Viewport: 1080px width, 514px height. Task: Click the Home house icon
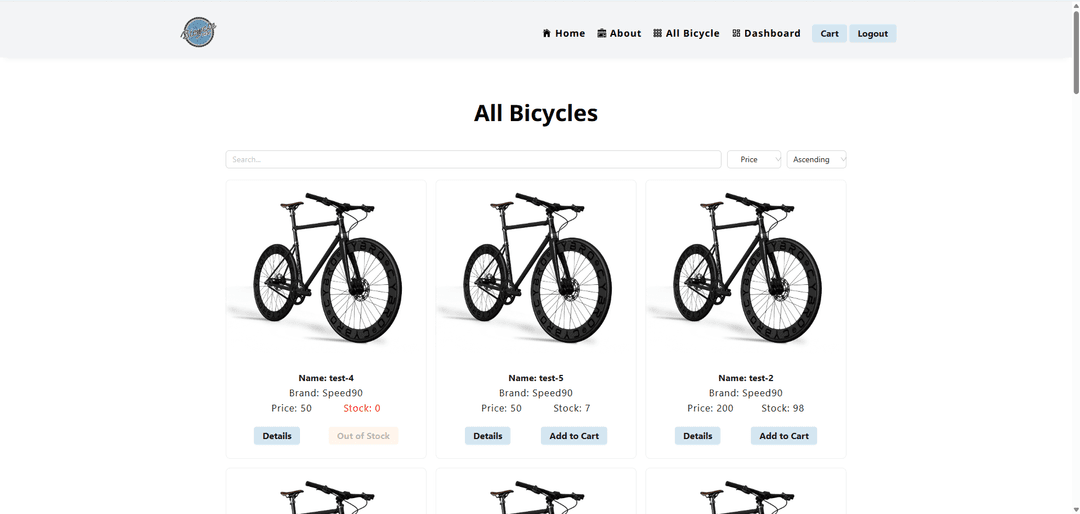547,33
